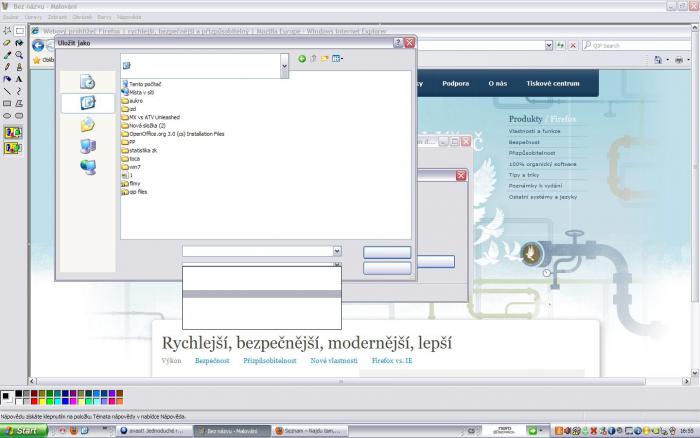Click the vertical scrollbar down arrow
The height and width of the screenshot is (438, 700).
click(x=695, y=373)
